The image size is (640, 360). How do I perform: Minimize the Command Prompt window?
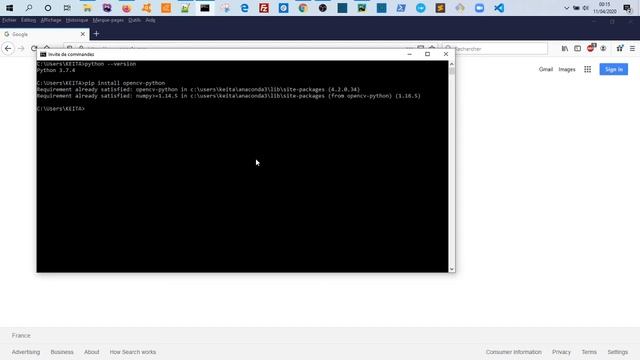(x=409, y=54)
